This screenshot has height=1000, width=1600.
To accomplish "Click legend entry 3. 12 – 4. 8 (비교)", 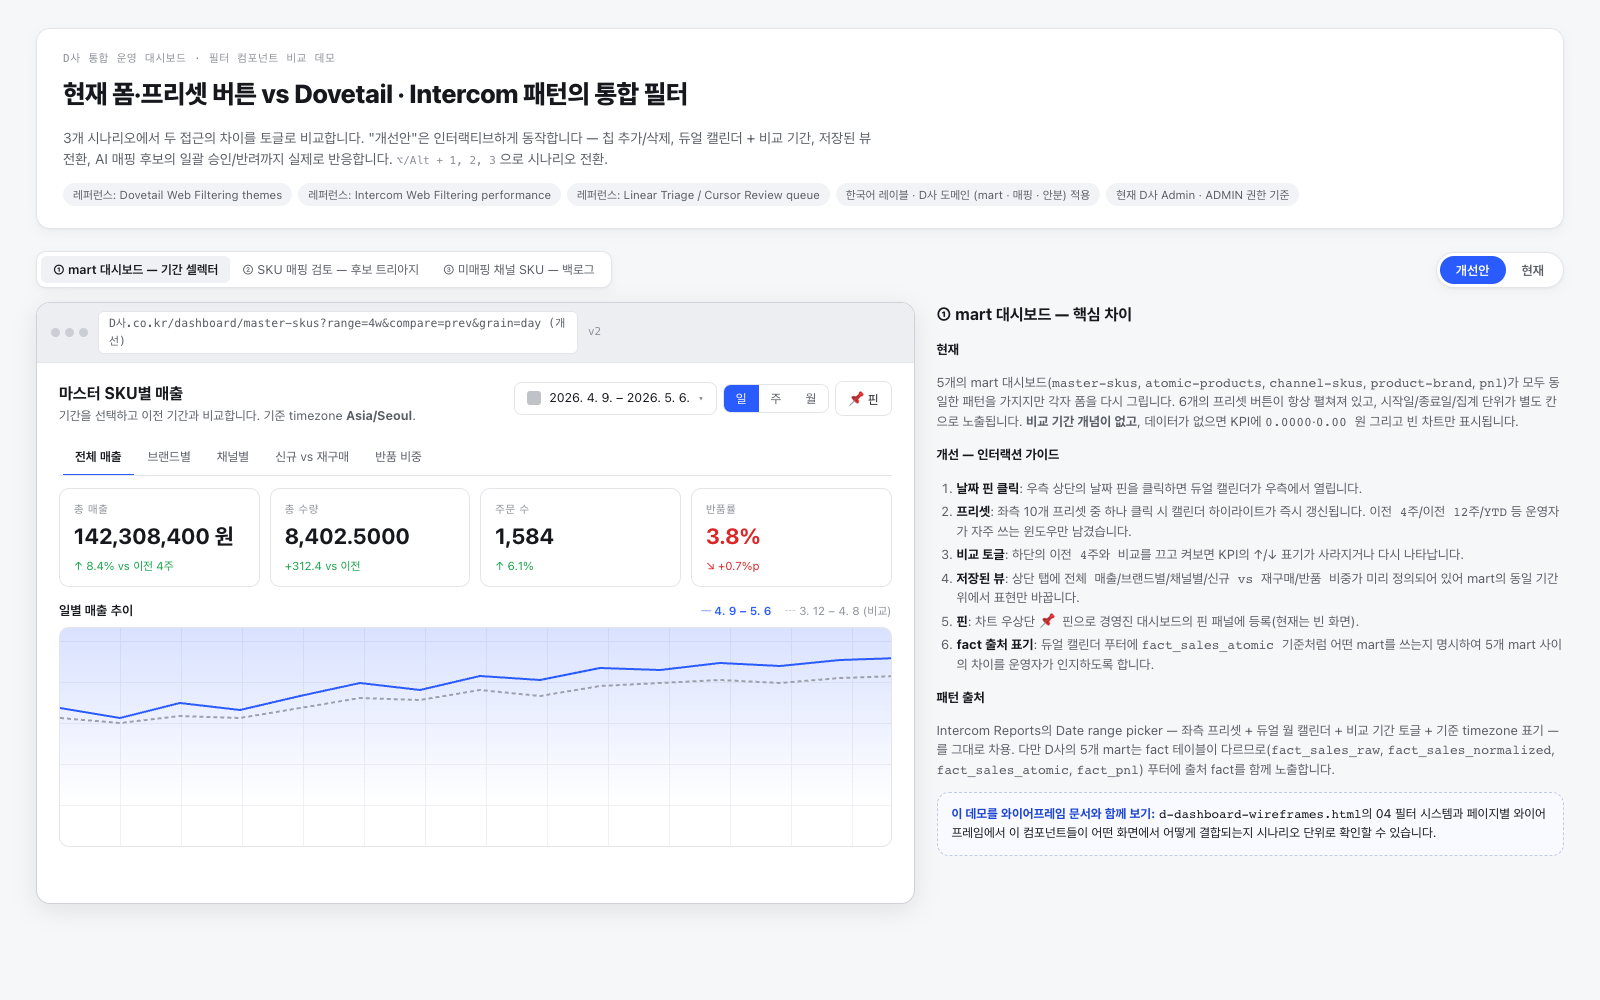I will click(x=837, y=611).
